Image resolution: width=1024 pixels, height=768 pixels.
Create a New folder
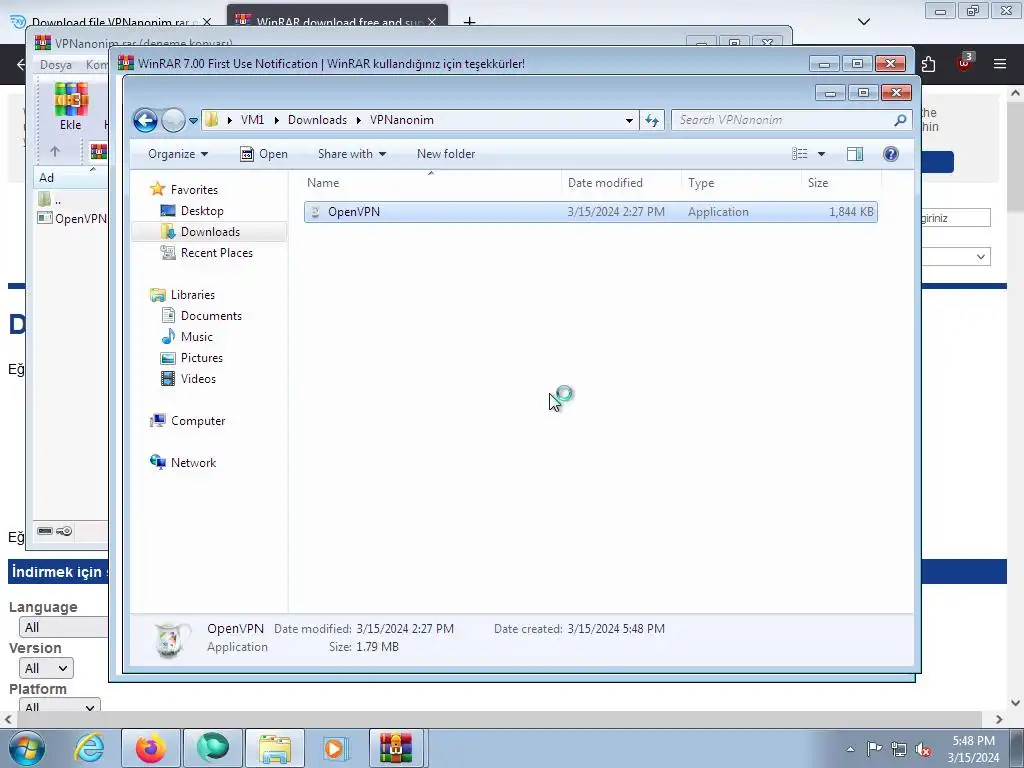click(446, 154)
